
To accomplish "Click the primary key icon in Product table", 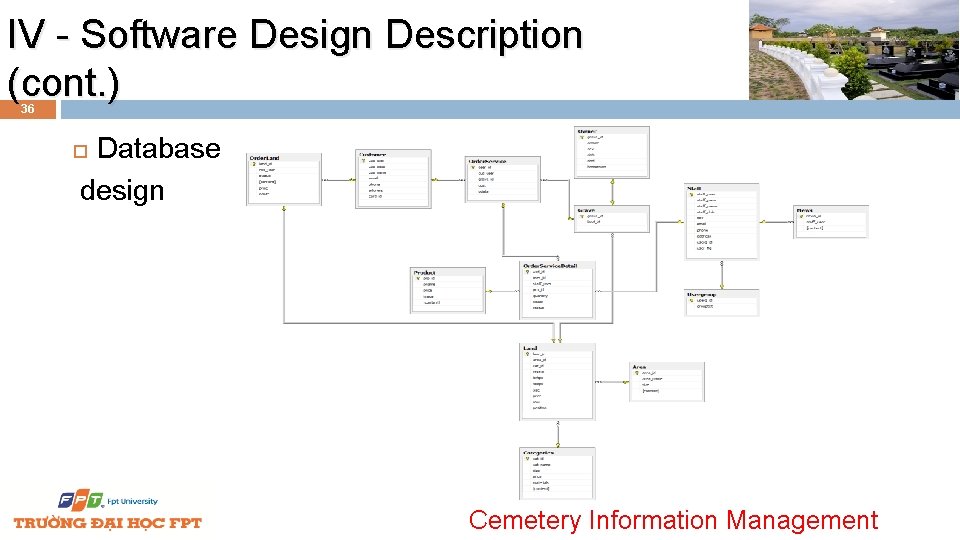I will tap(419, 279).
